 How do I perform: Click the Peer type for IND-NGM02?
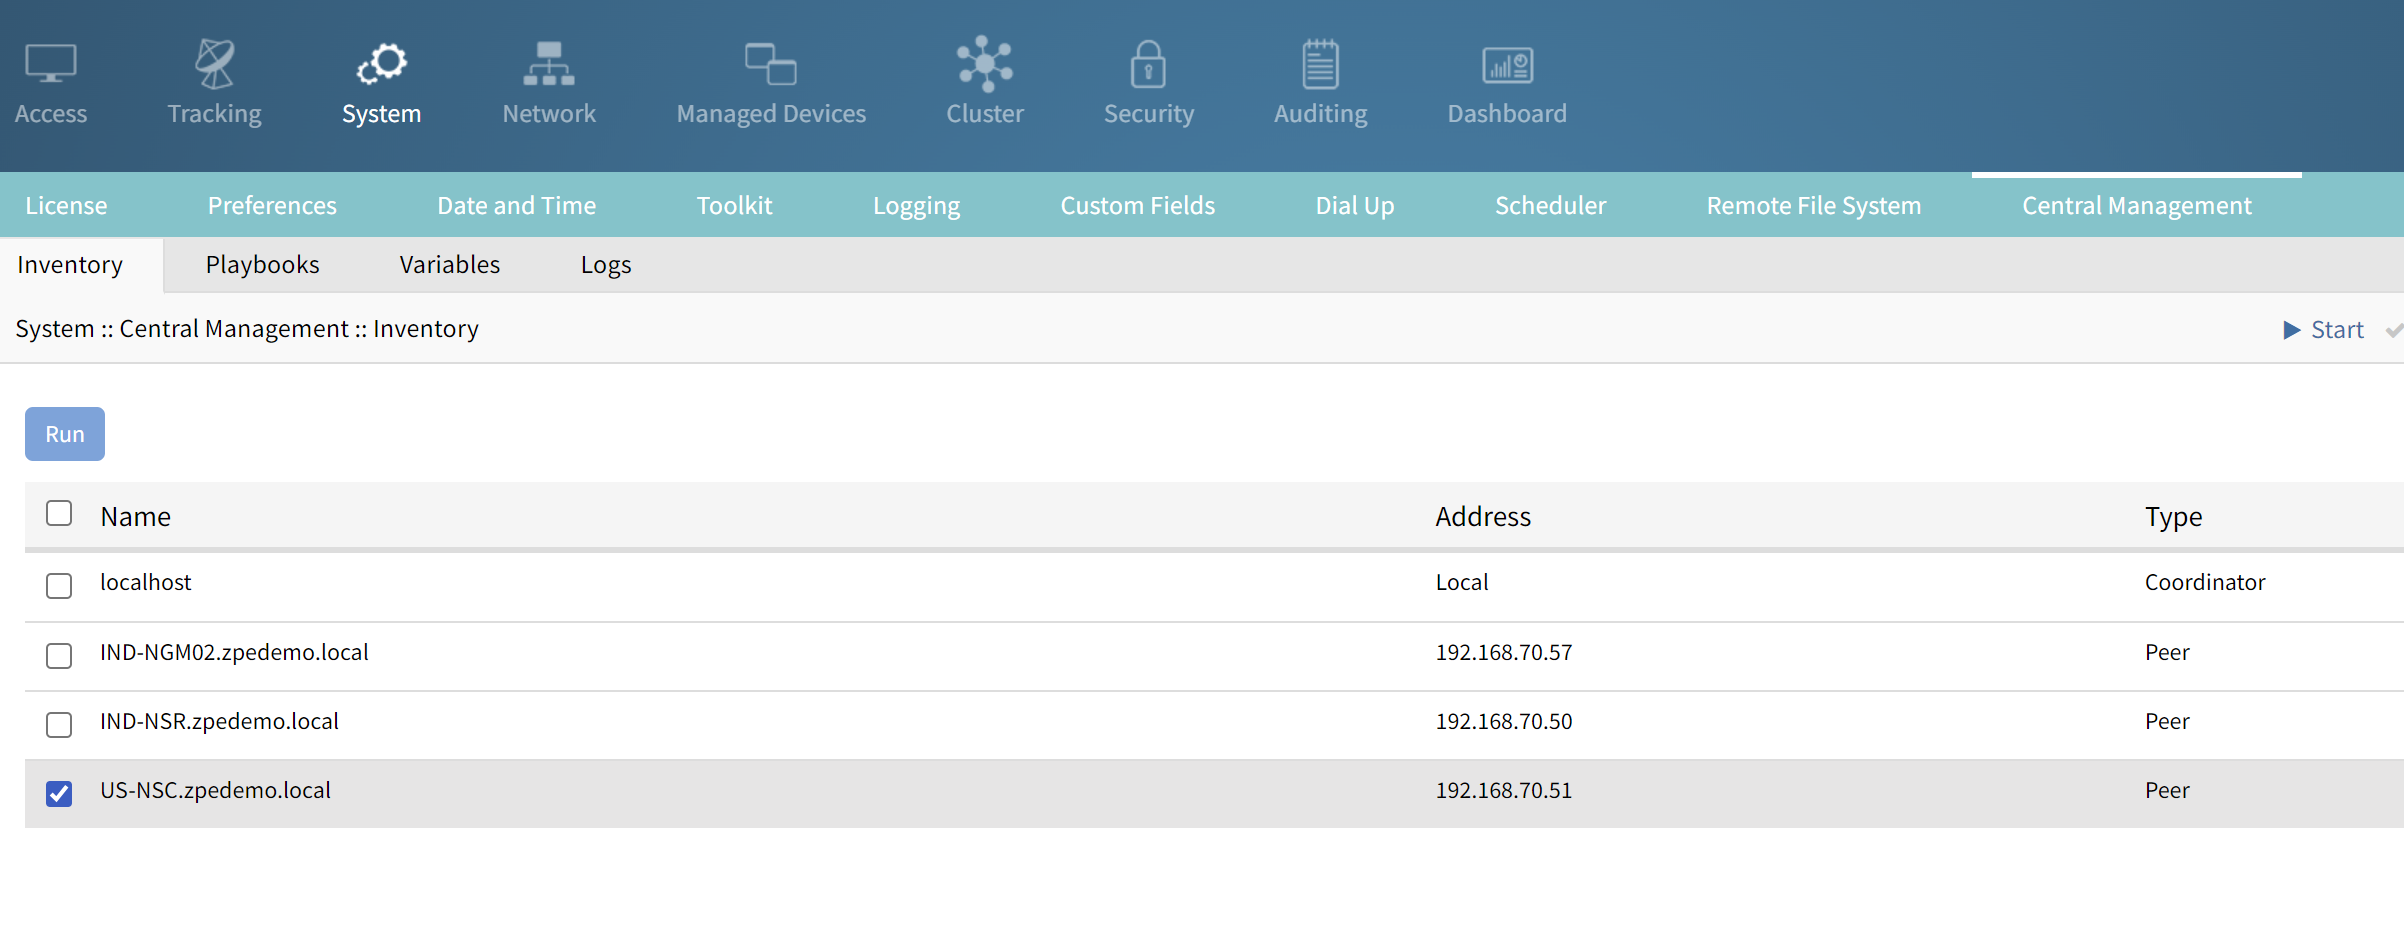[2167, 652]
